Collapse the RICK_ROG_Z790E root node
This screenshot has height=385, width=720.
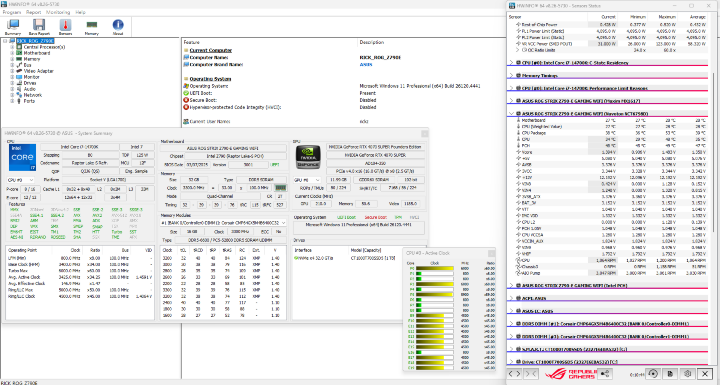point(6,41)
